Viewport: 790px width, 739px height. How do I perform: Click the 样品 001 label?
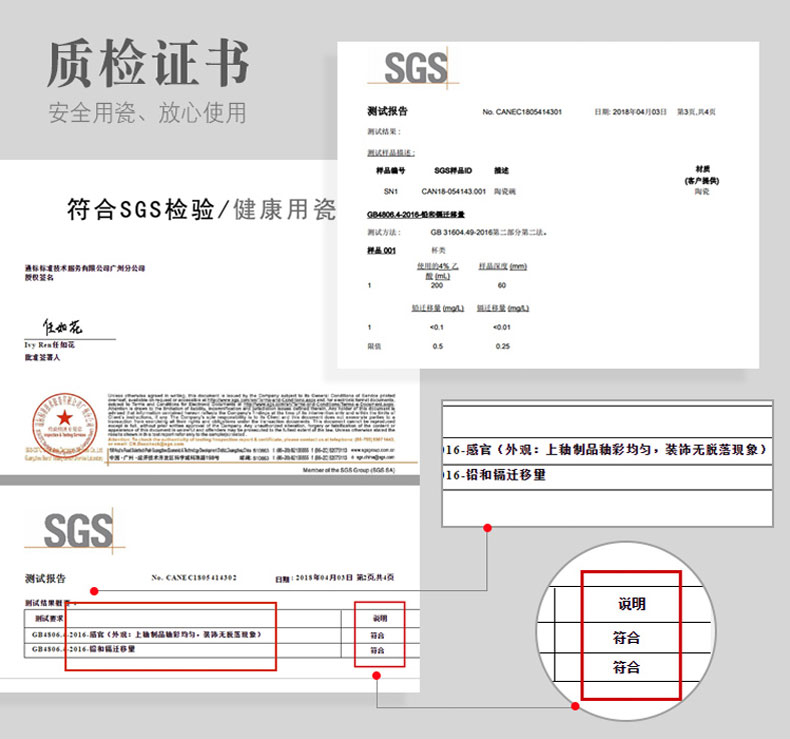point(381,250)
